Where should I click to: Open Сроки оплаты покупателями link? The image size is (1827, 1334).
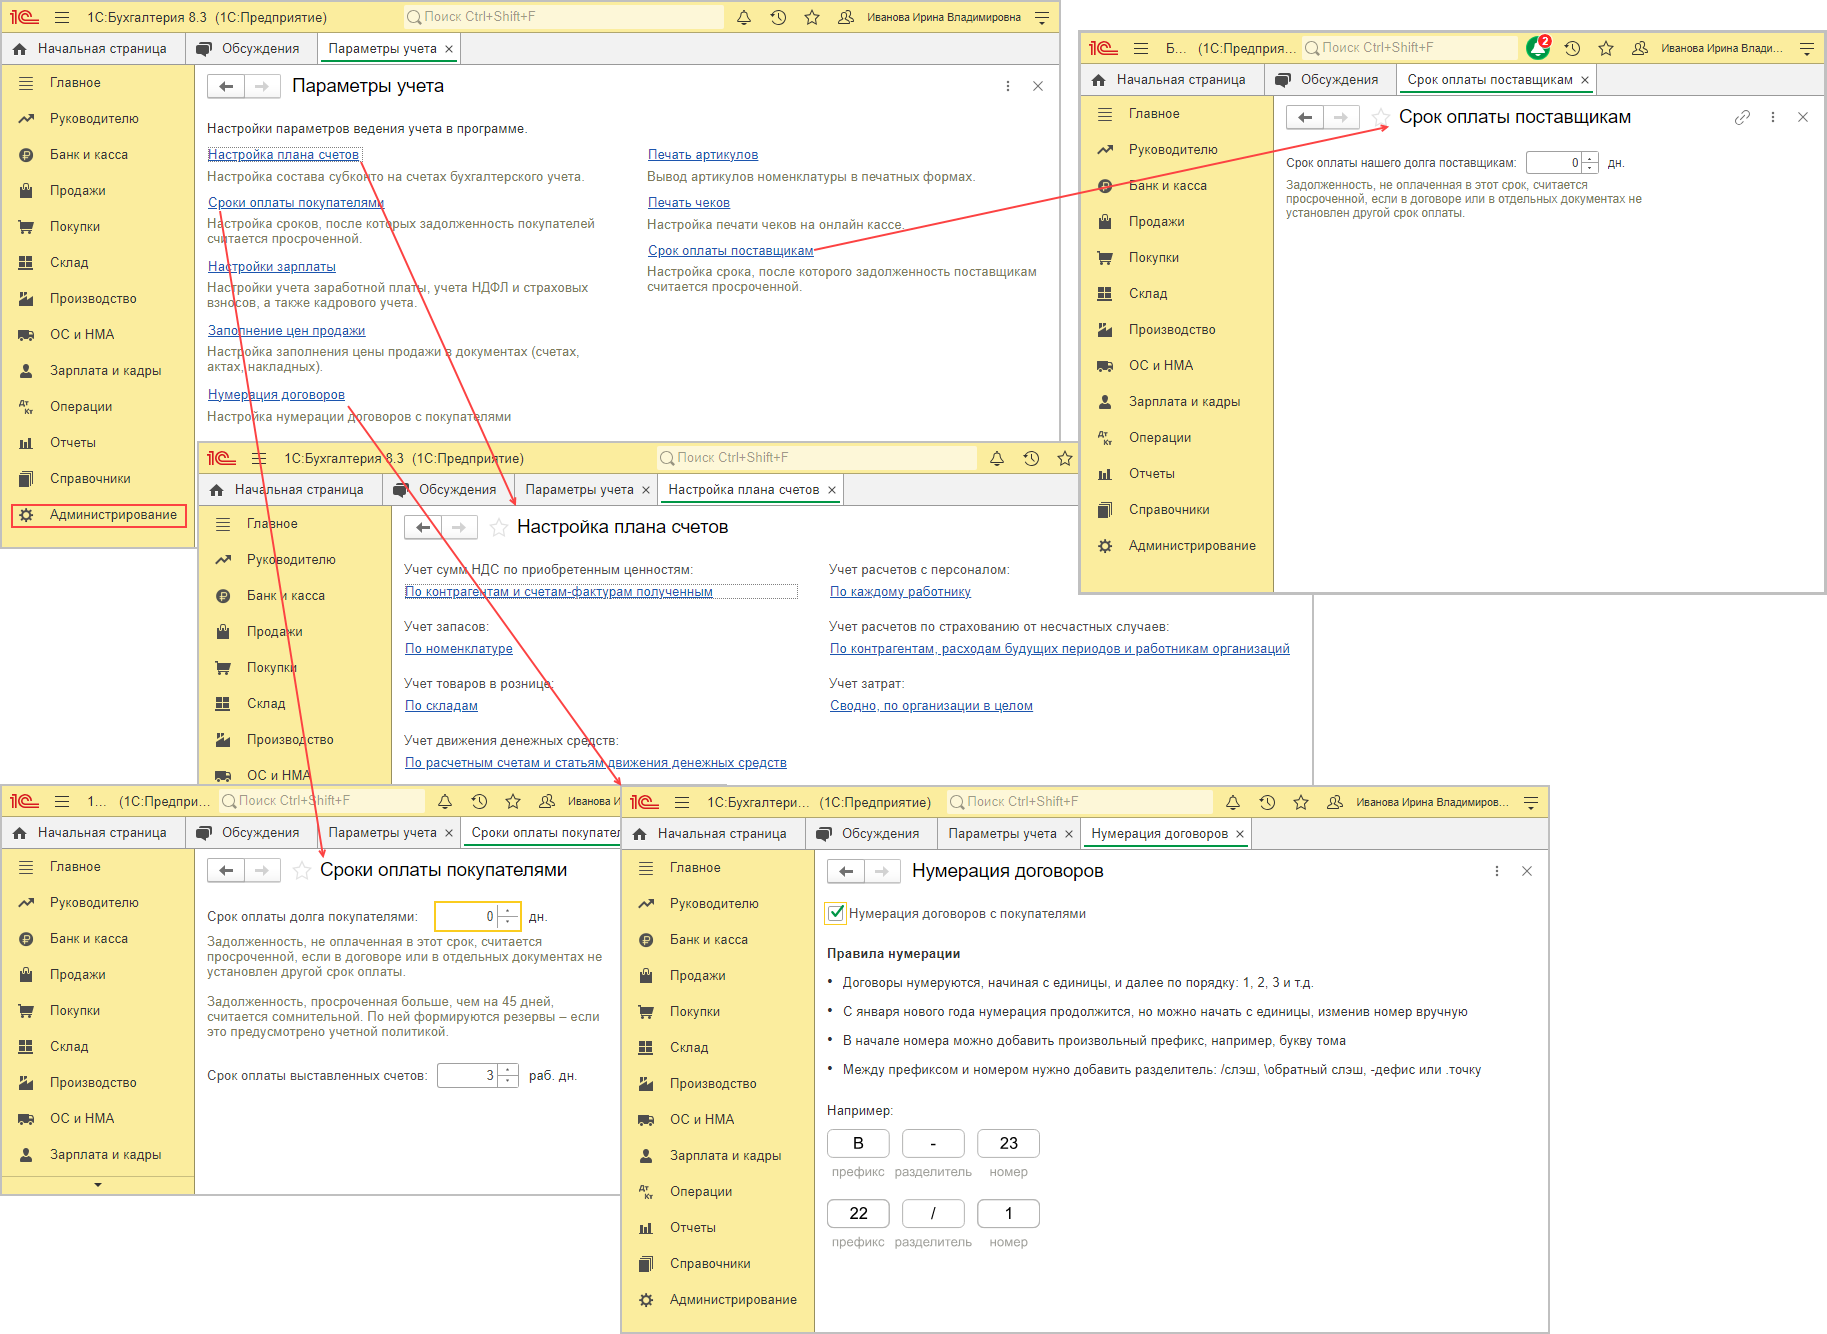tap(296, 202)
